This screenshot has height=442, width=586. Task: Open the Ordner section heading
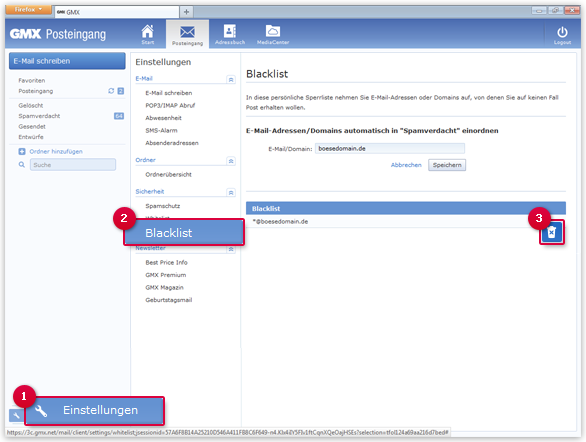click(x=145, y=160)
